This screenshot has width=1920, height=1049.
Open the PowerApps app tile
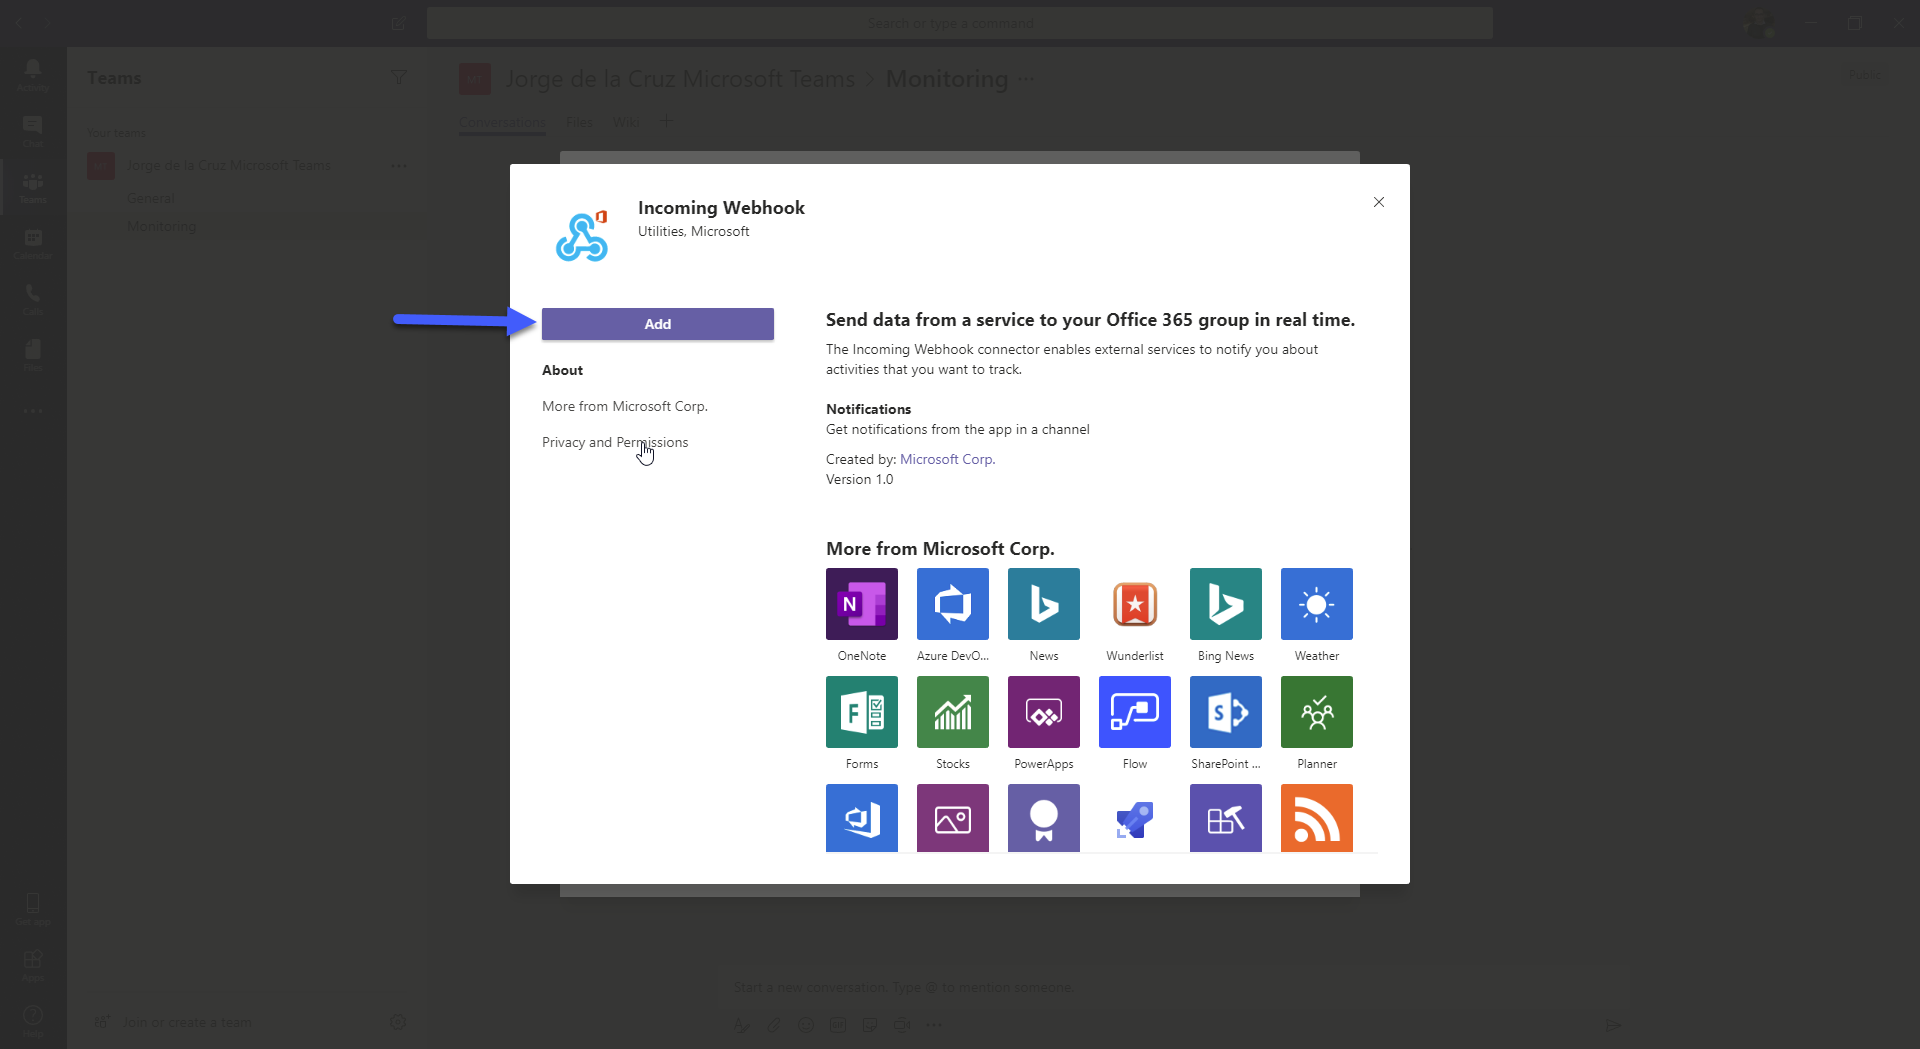pyautogui.click(x=1044, y=712)
